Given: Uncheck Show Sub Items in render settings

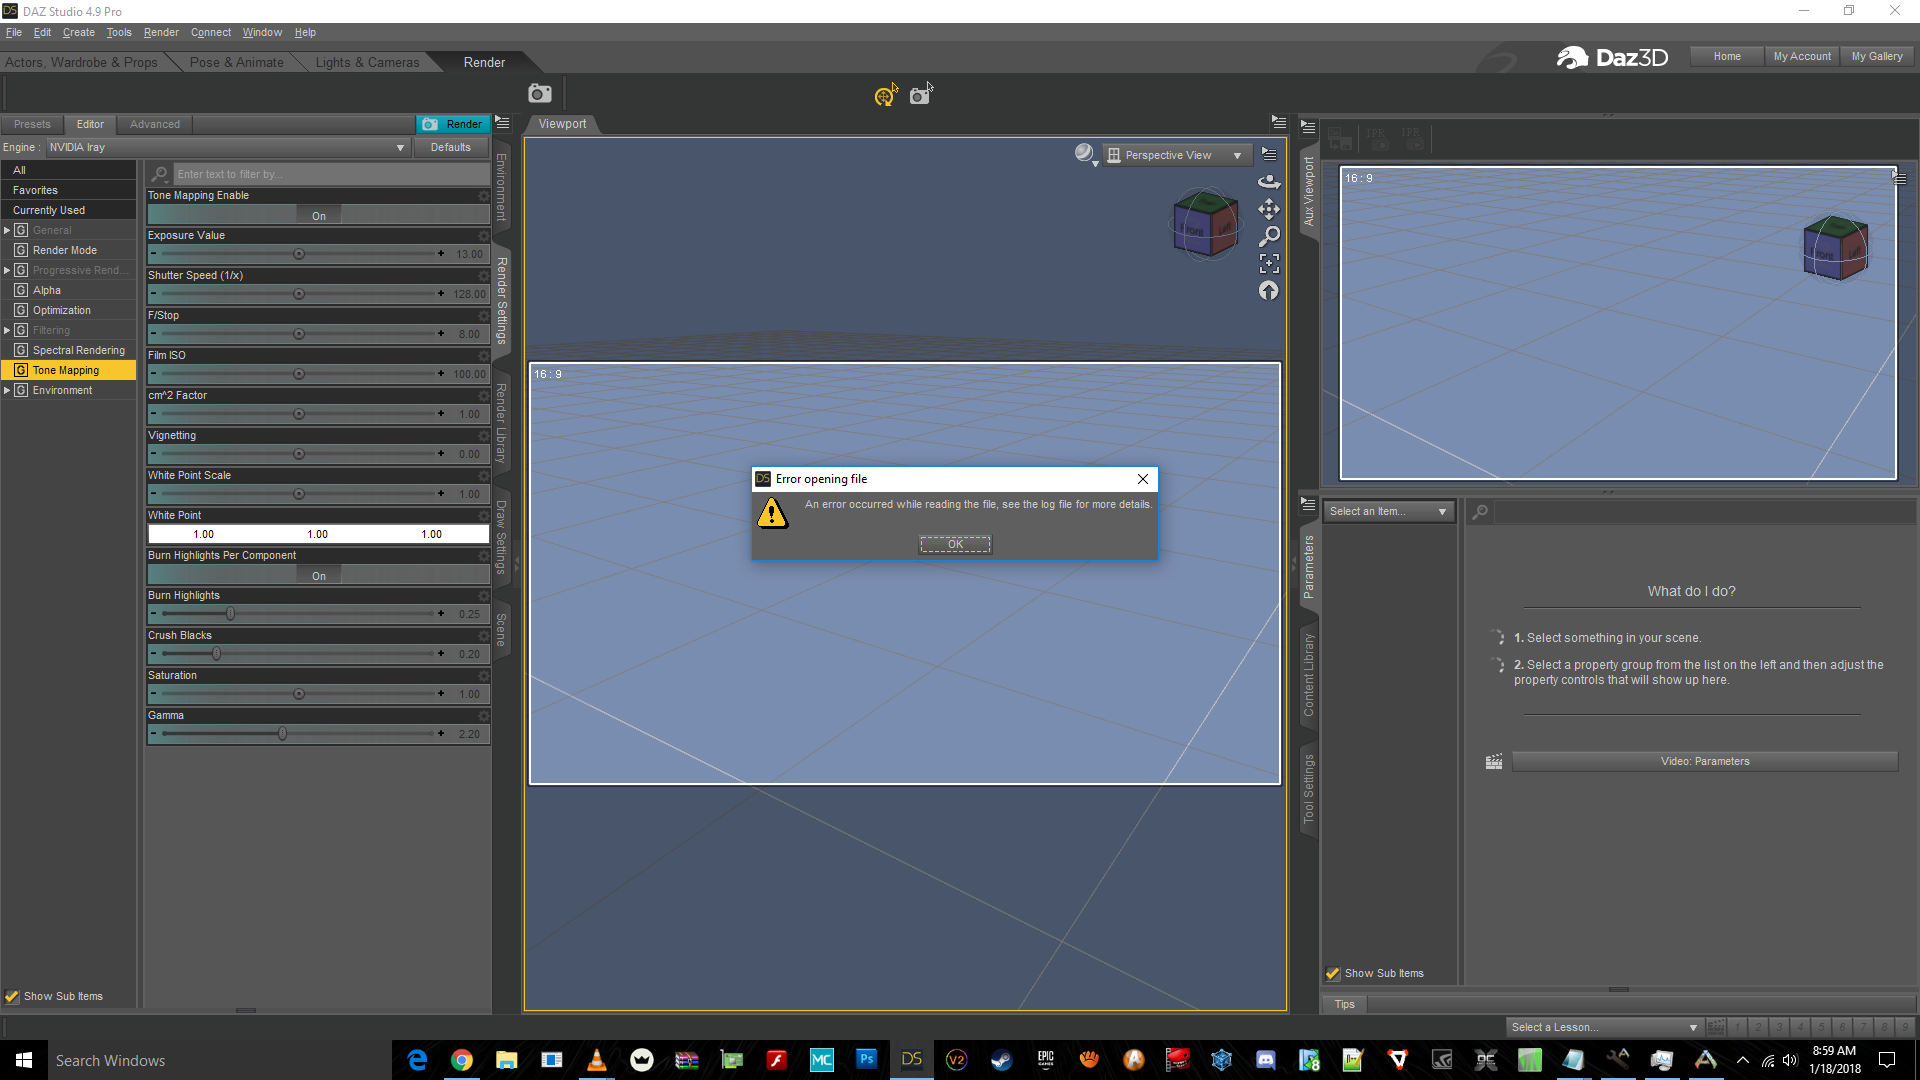Looking at the screenshot, I should pos(12,996).
